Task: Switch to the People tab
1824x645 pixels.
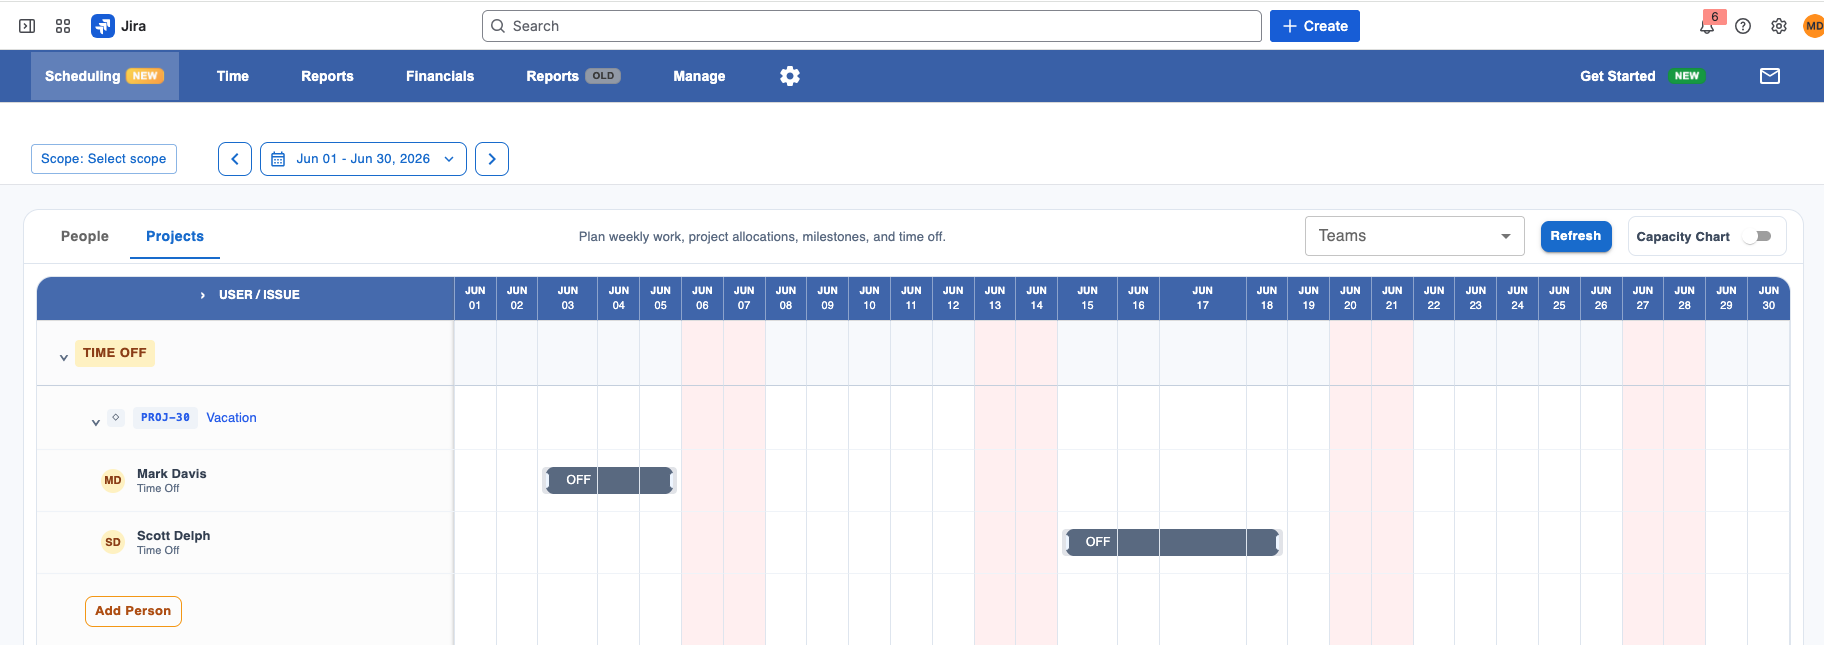Action: (85, 236)
